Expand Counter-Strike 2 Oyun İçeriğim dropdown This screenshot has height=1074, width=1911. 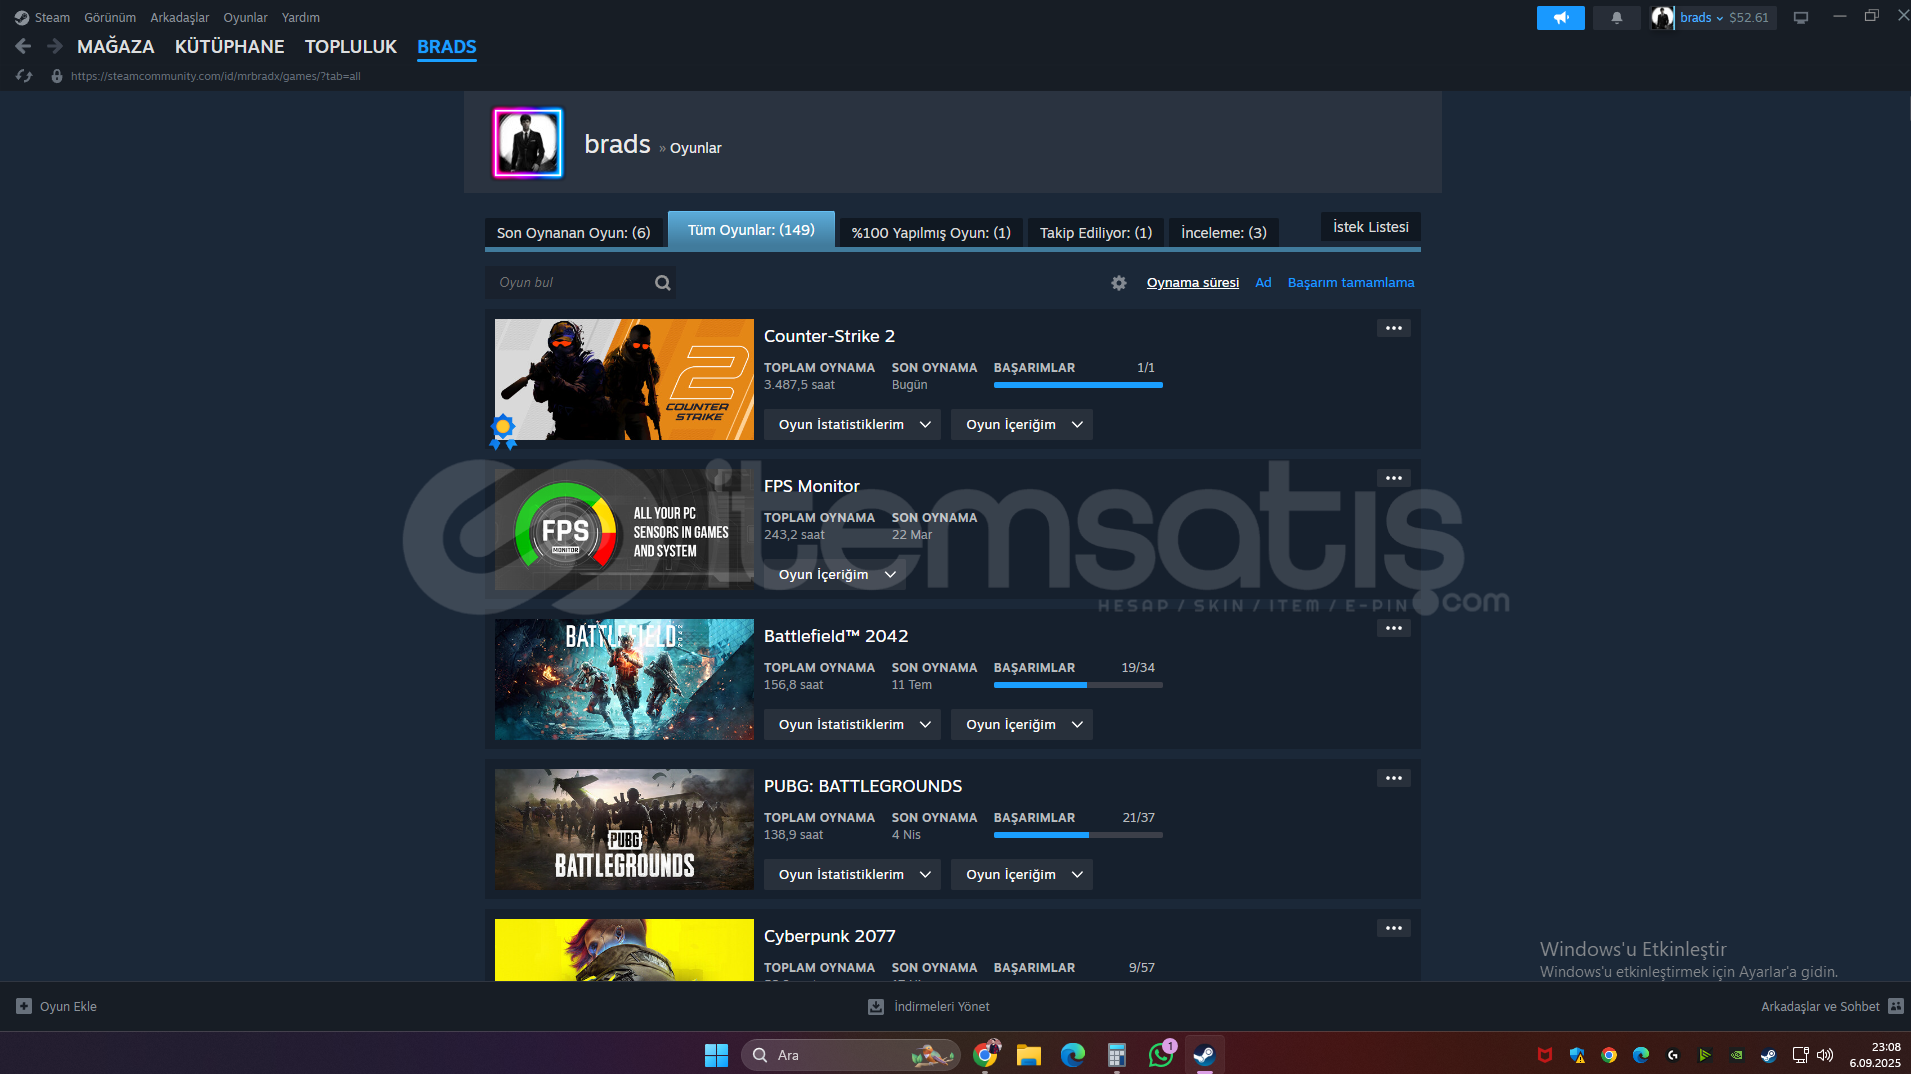click(1021, 425)
